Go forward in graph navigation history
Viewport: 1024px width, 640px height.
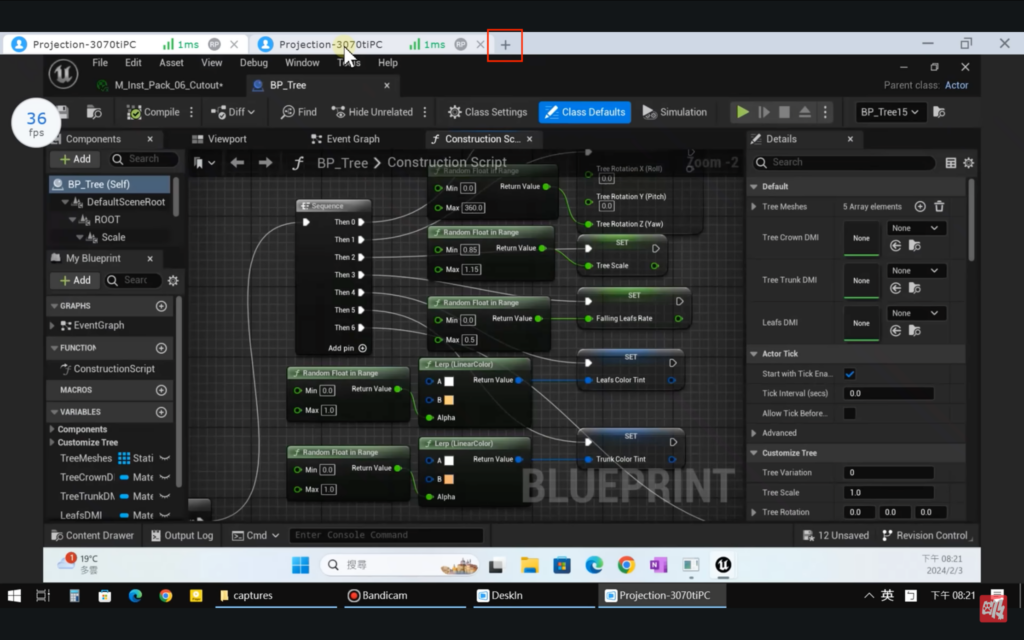[x=265, y=163]
